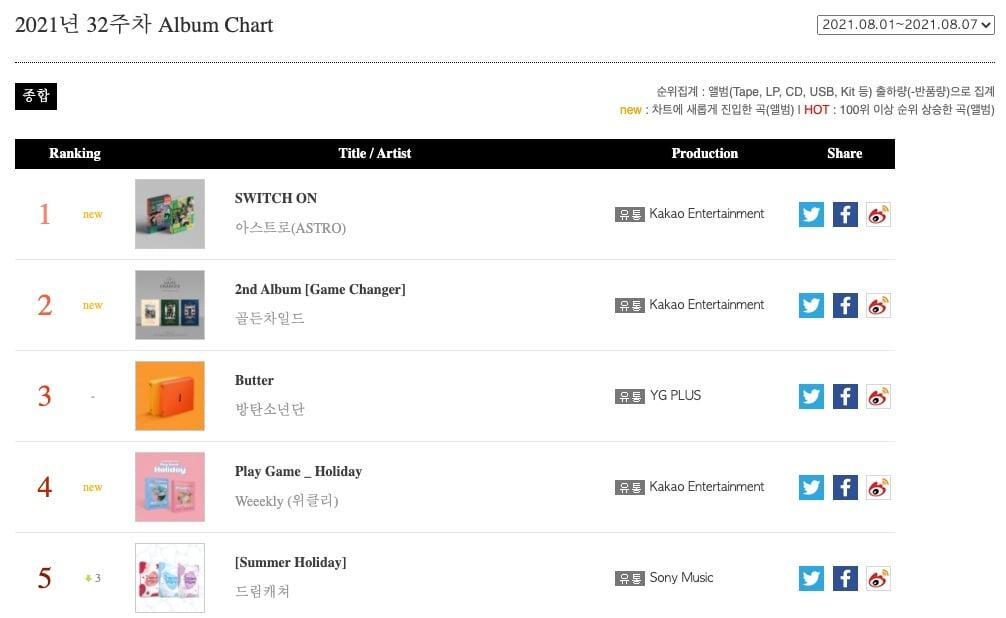Select the 종합 chart tab

pos(36,96)
